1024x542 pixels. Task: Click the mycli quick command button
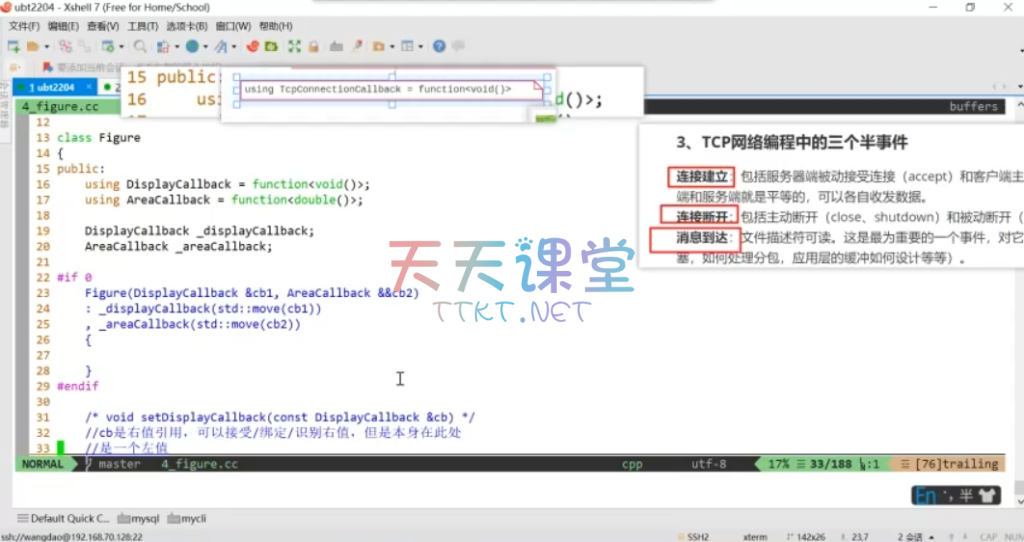point(186,518)
